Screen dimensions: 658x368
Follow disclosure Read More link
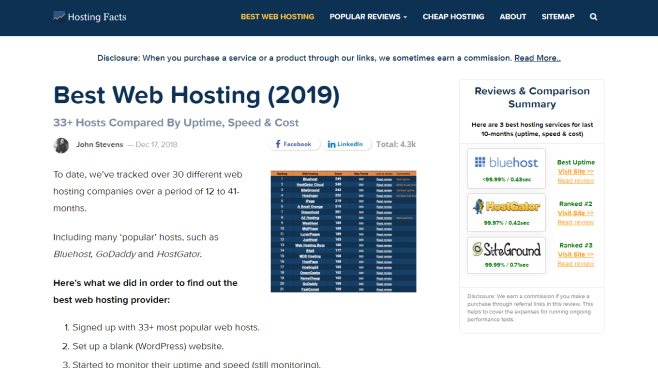tap(537, 58)
